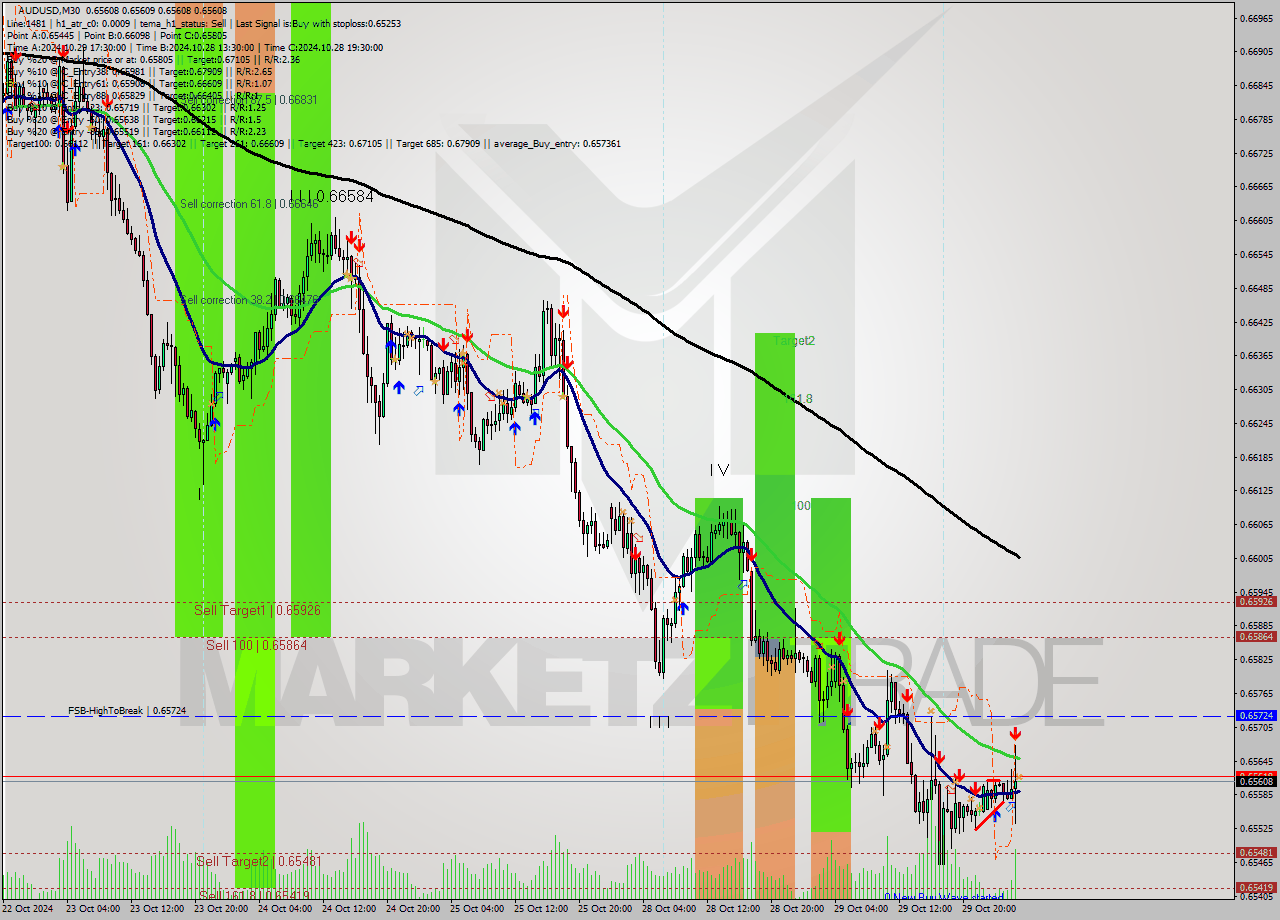Click the 0.65825 price axis value

click(x=1256, y=660)
